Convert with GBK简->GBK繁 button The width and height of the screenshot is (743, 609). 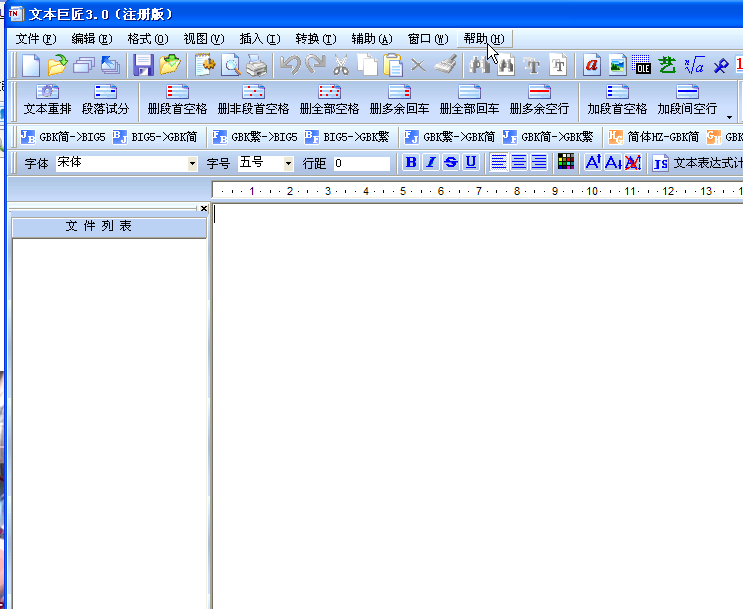click(x=548, y=137)
